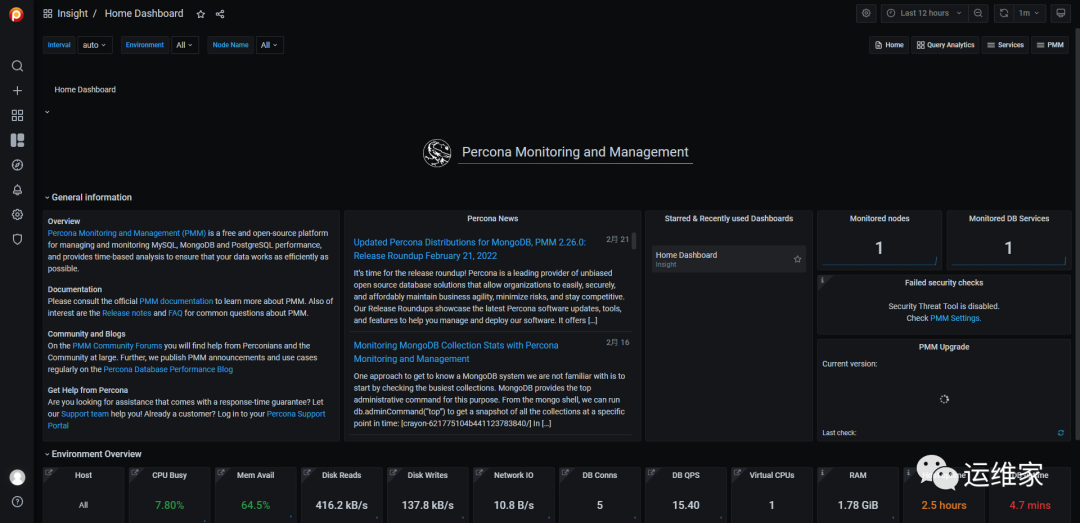The width and height of the screenshot is (1080, 523).
Task: Open the Release notes link
Action: [x=126, y=313]
